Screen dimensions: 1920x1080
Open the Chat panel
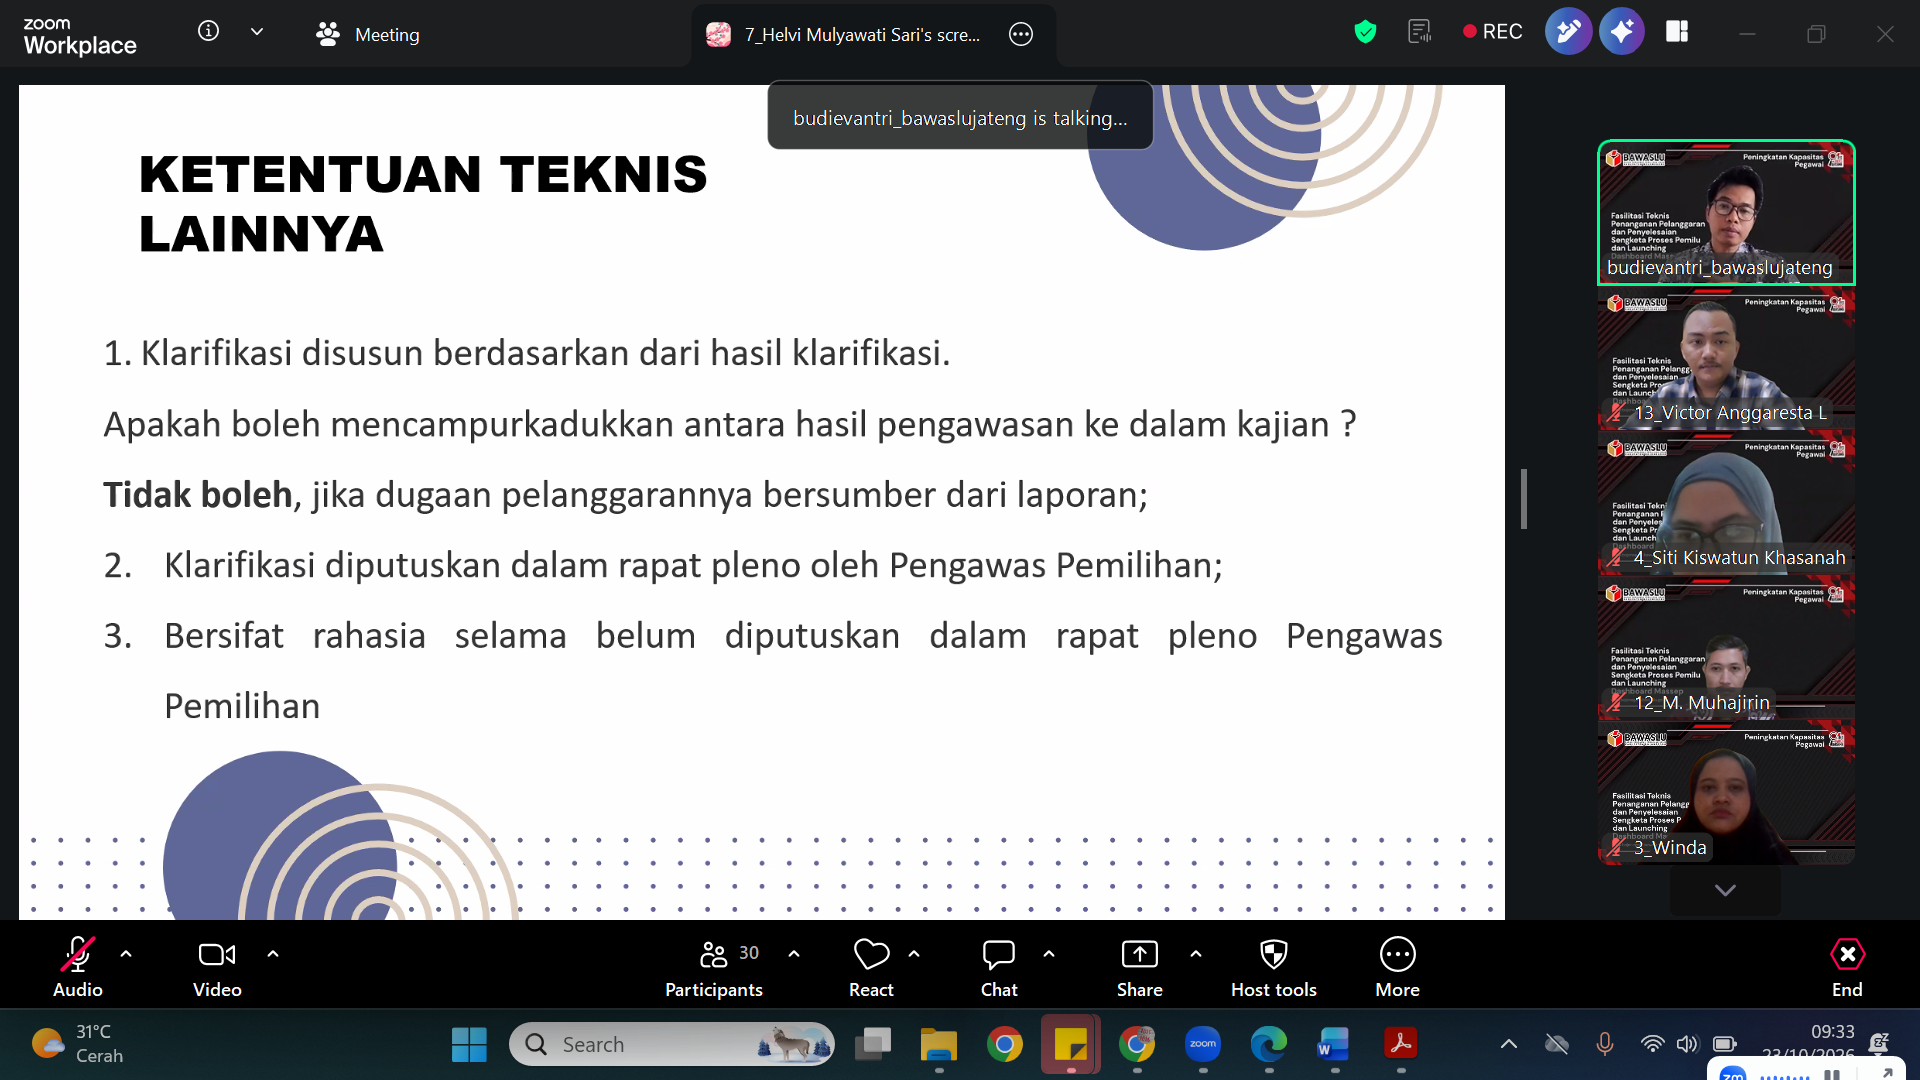point(999,967)
